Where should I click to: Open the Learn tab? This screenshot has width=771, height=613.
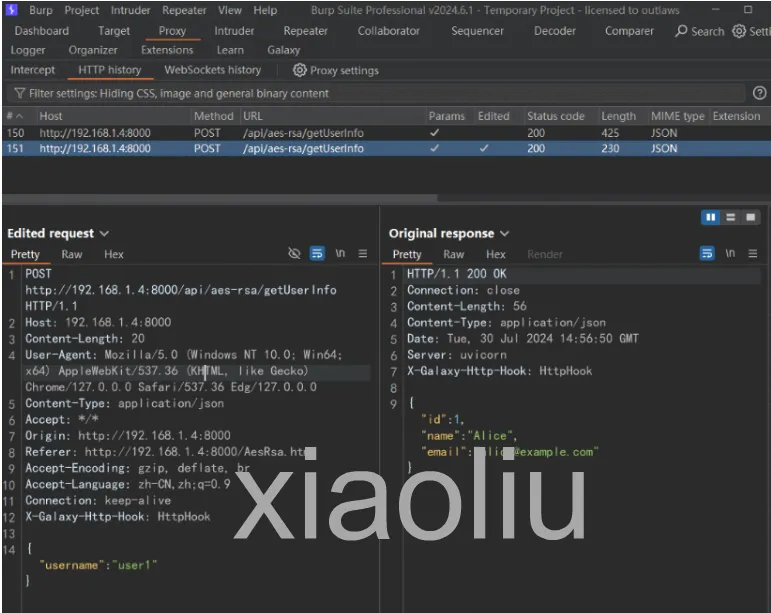(x=230, y=50)
